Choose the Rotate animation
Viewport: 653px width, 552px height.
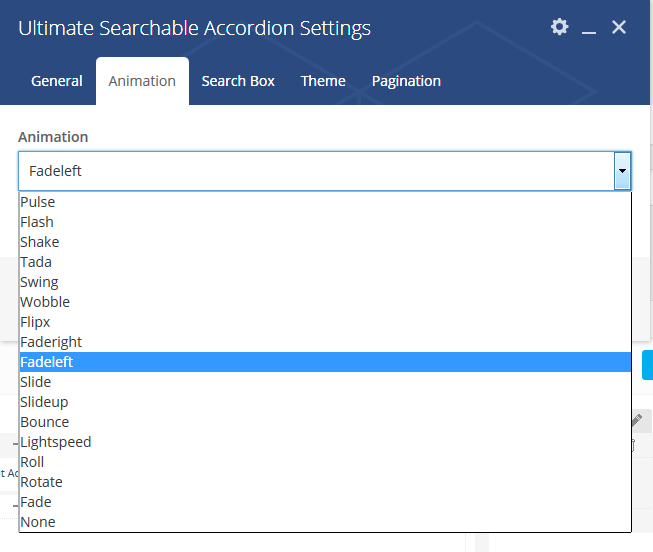[x=41, y=482]
